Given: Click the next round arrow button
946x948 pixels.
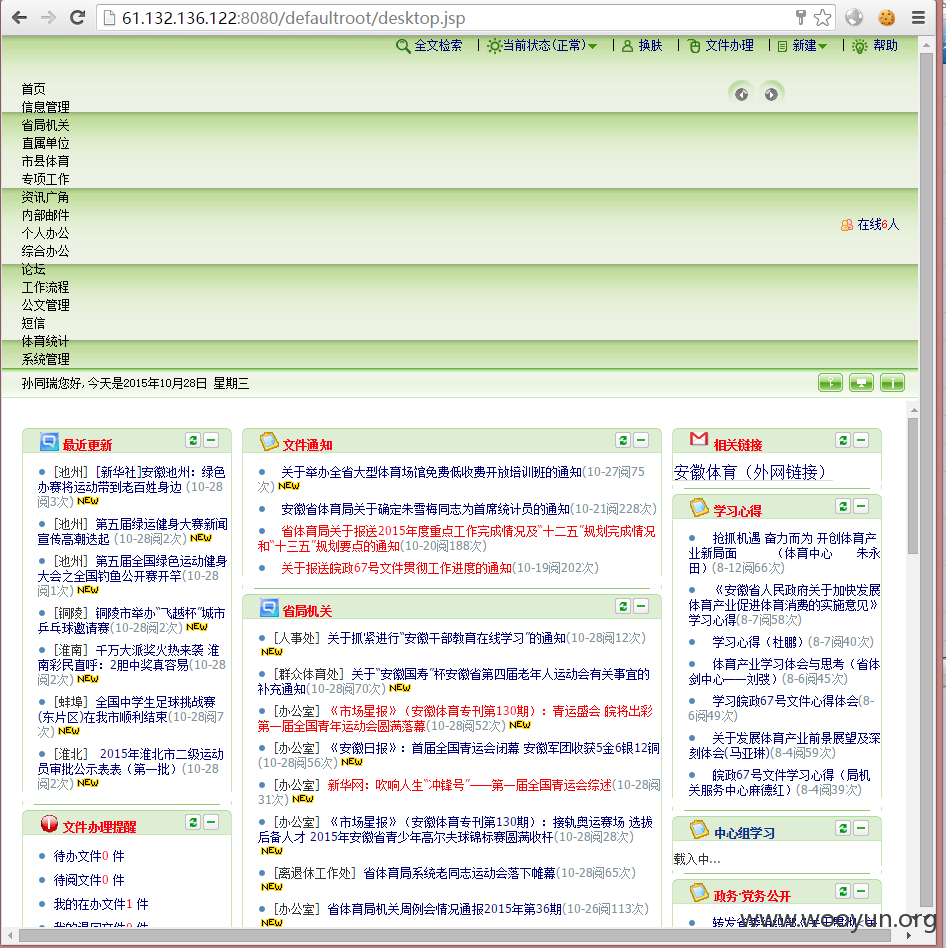Looking at the screenshot, I should [771, 94].
